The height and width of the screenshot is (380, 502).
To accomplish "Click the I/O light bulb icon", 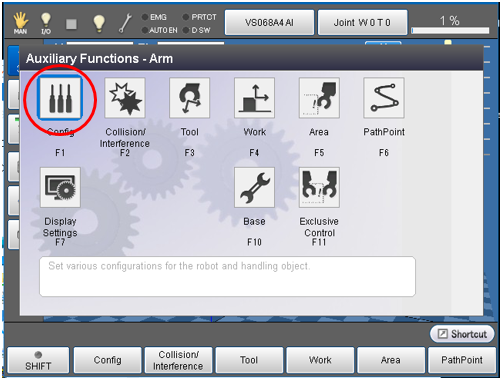I will [46, 23].
